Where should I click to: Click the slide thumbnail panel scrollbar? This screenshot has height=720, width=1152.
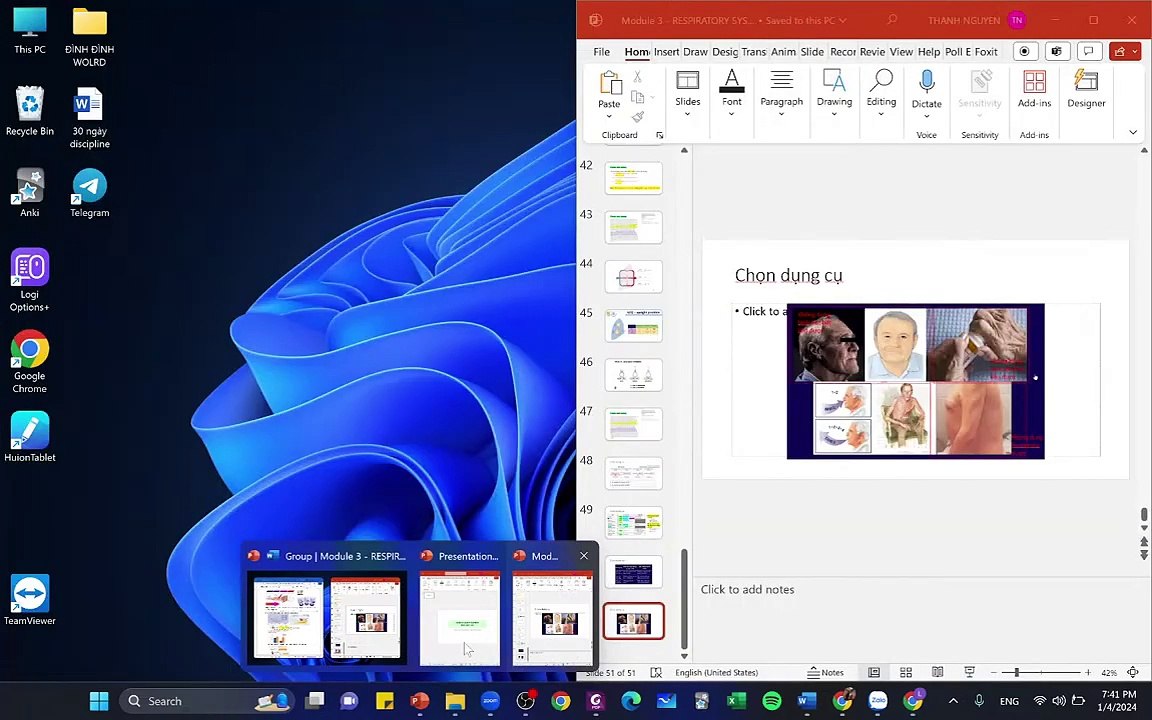(x=685, y=599)
